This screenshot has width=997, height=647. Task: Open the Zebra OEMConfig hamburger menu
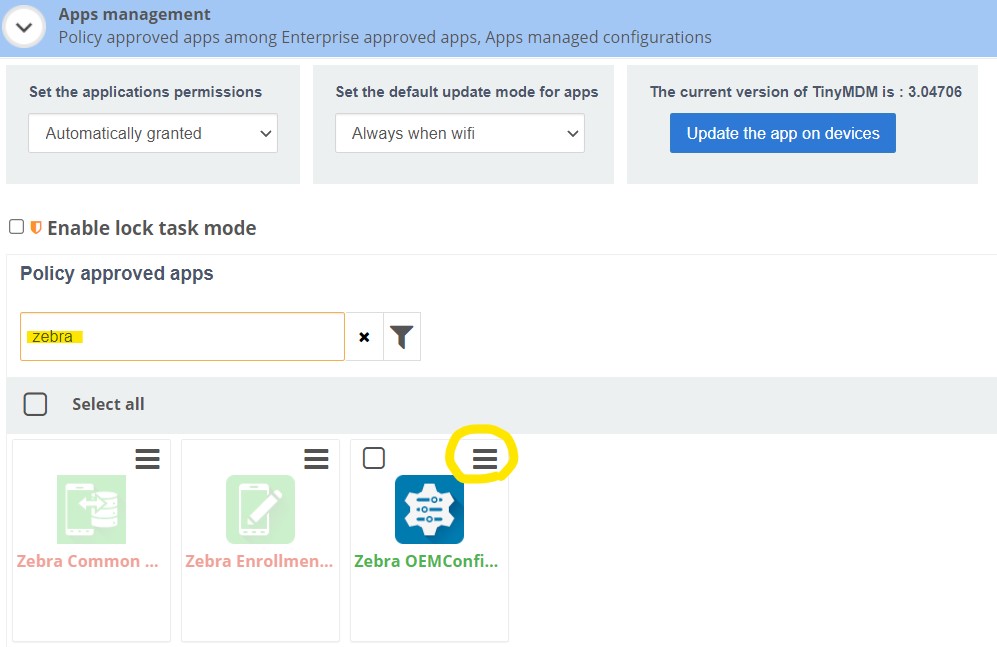click(x=485, y=457)
